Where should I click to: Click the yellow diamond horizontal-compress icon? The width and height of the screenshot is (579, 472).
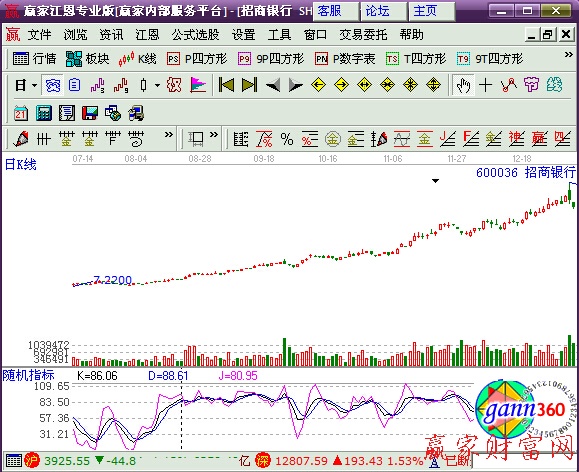tap(387, 85)
